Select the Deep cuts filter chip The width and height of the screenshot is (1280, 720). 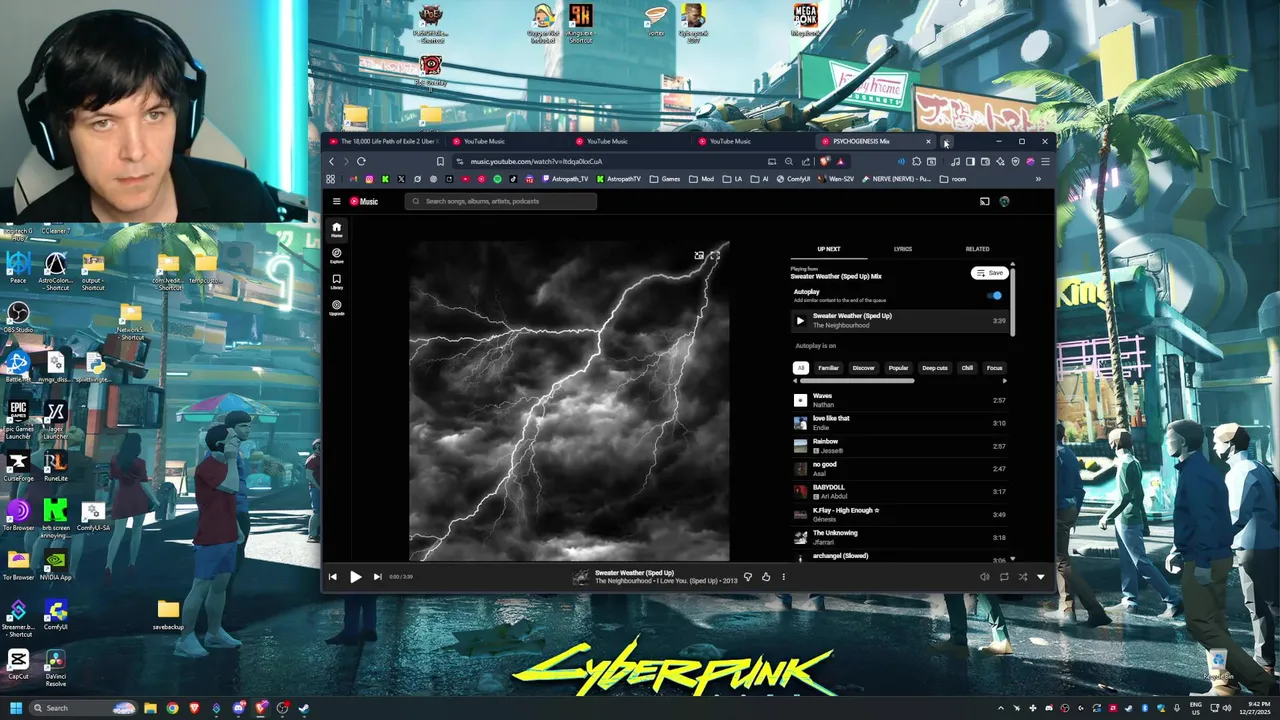(x=934, y=368)
